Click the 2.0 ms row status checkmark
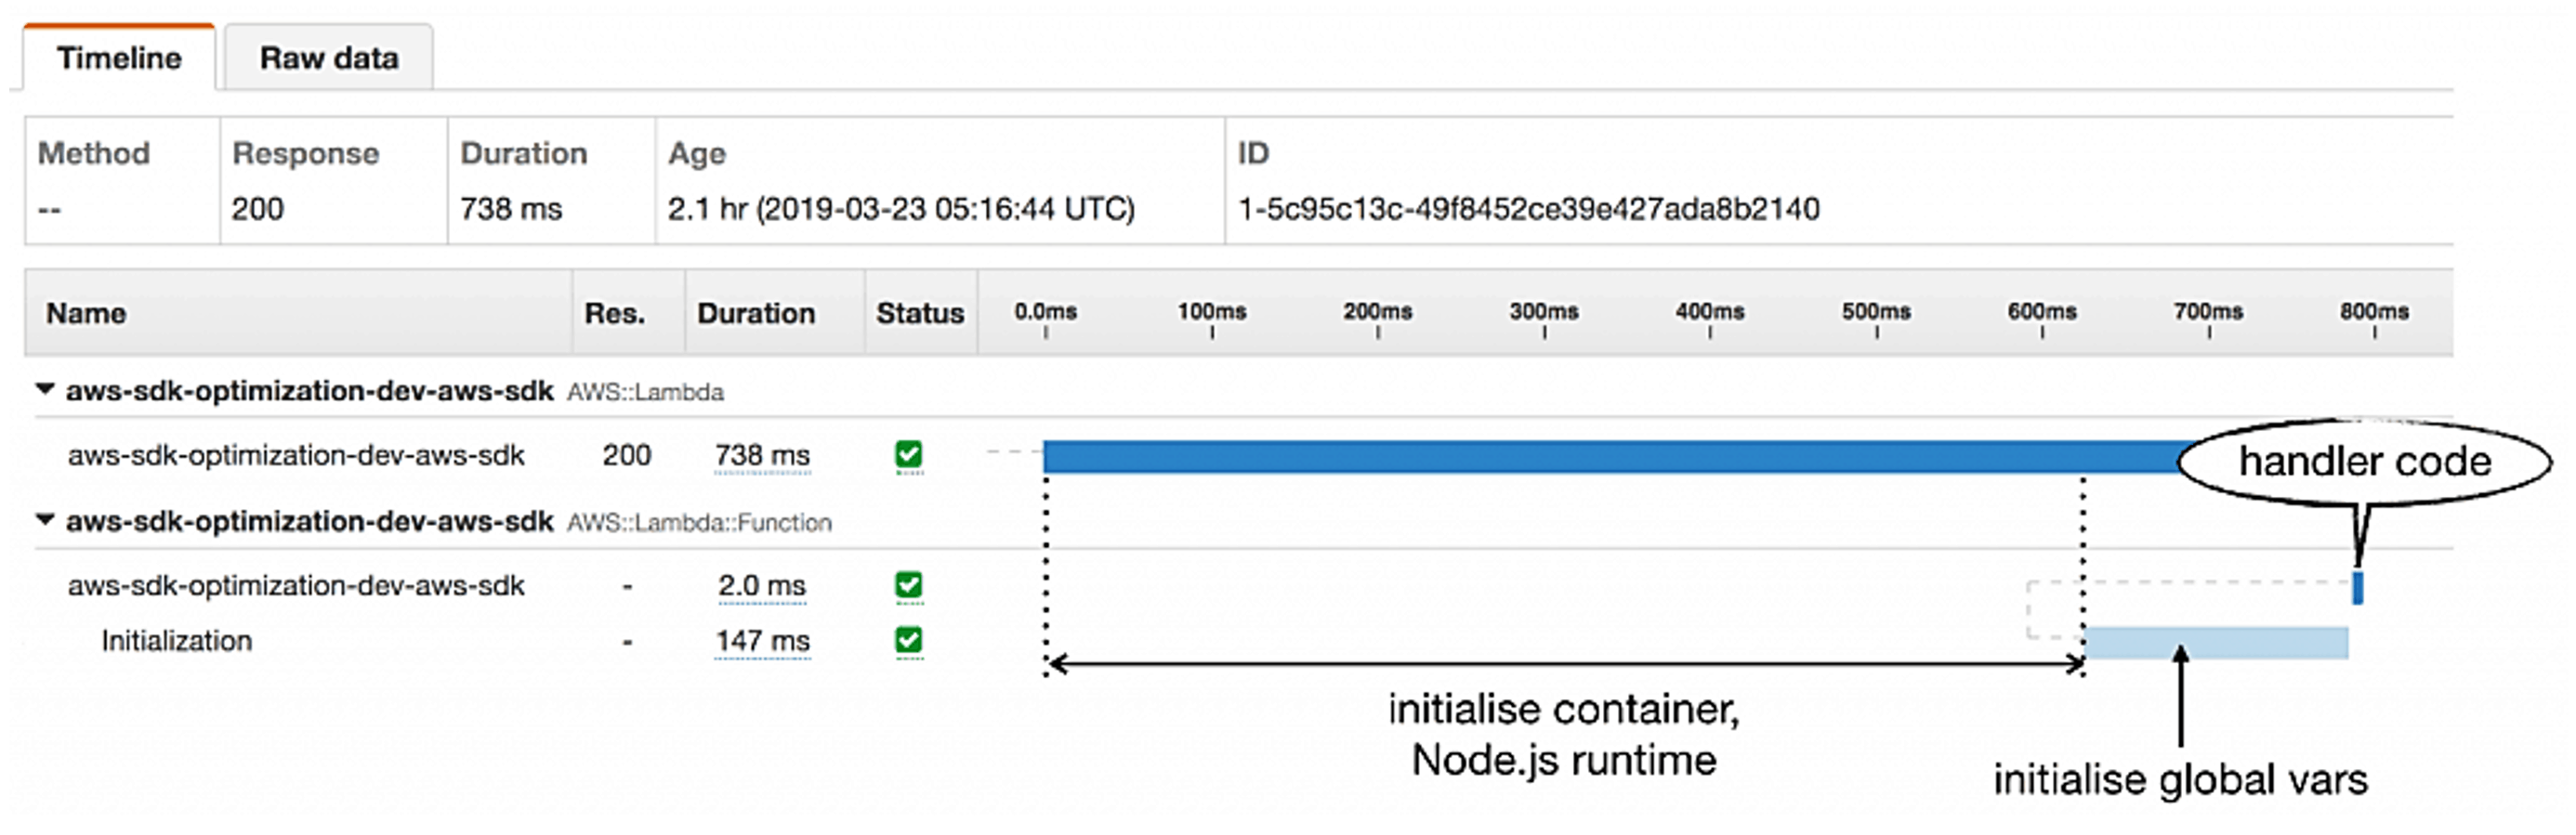This screenshot has width=2576, height=835. 908,585
